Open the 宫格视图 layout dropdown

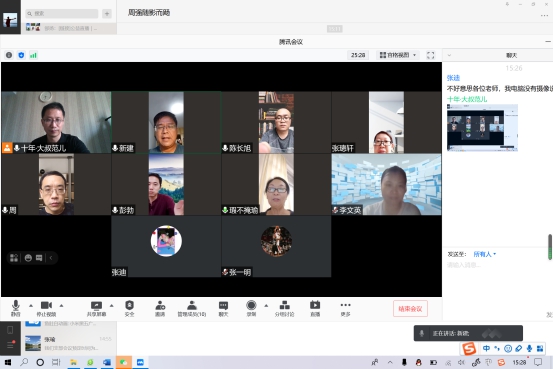[x=398, y=55]
